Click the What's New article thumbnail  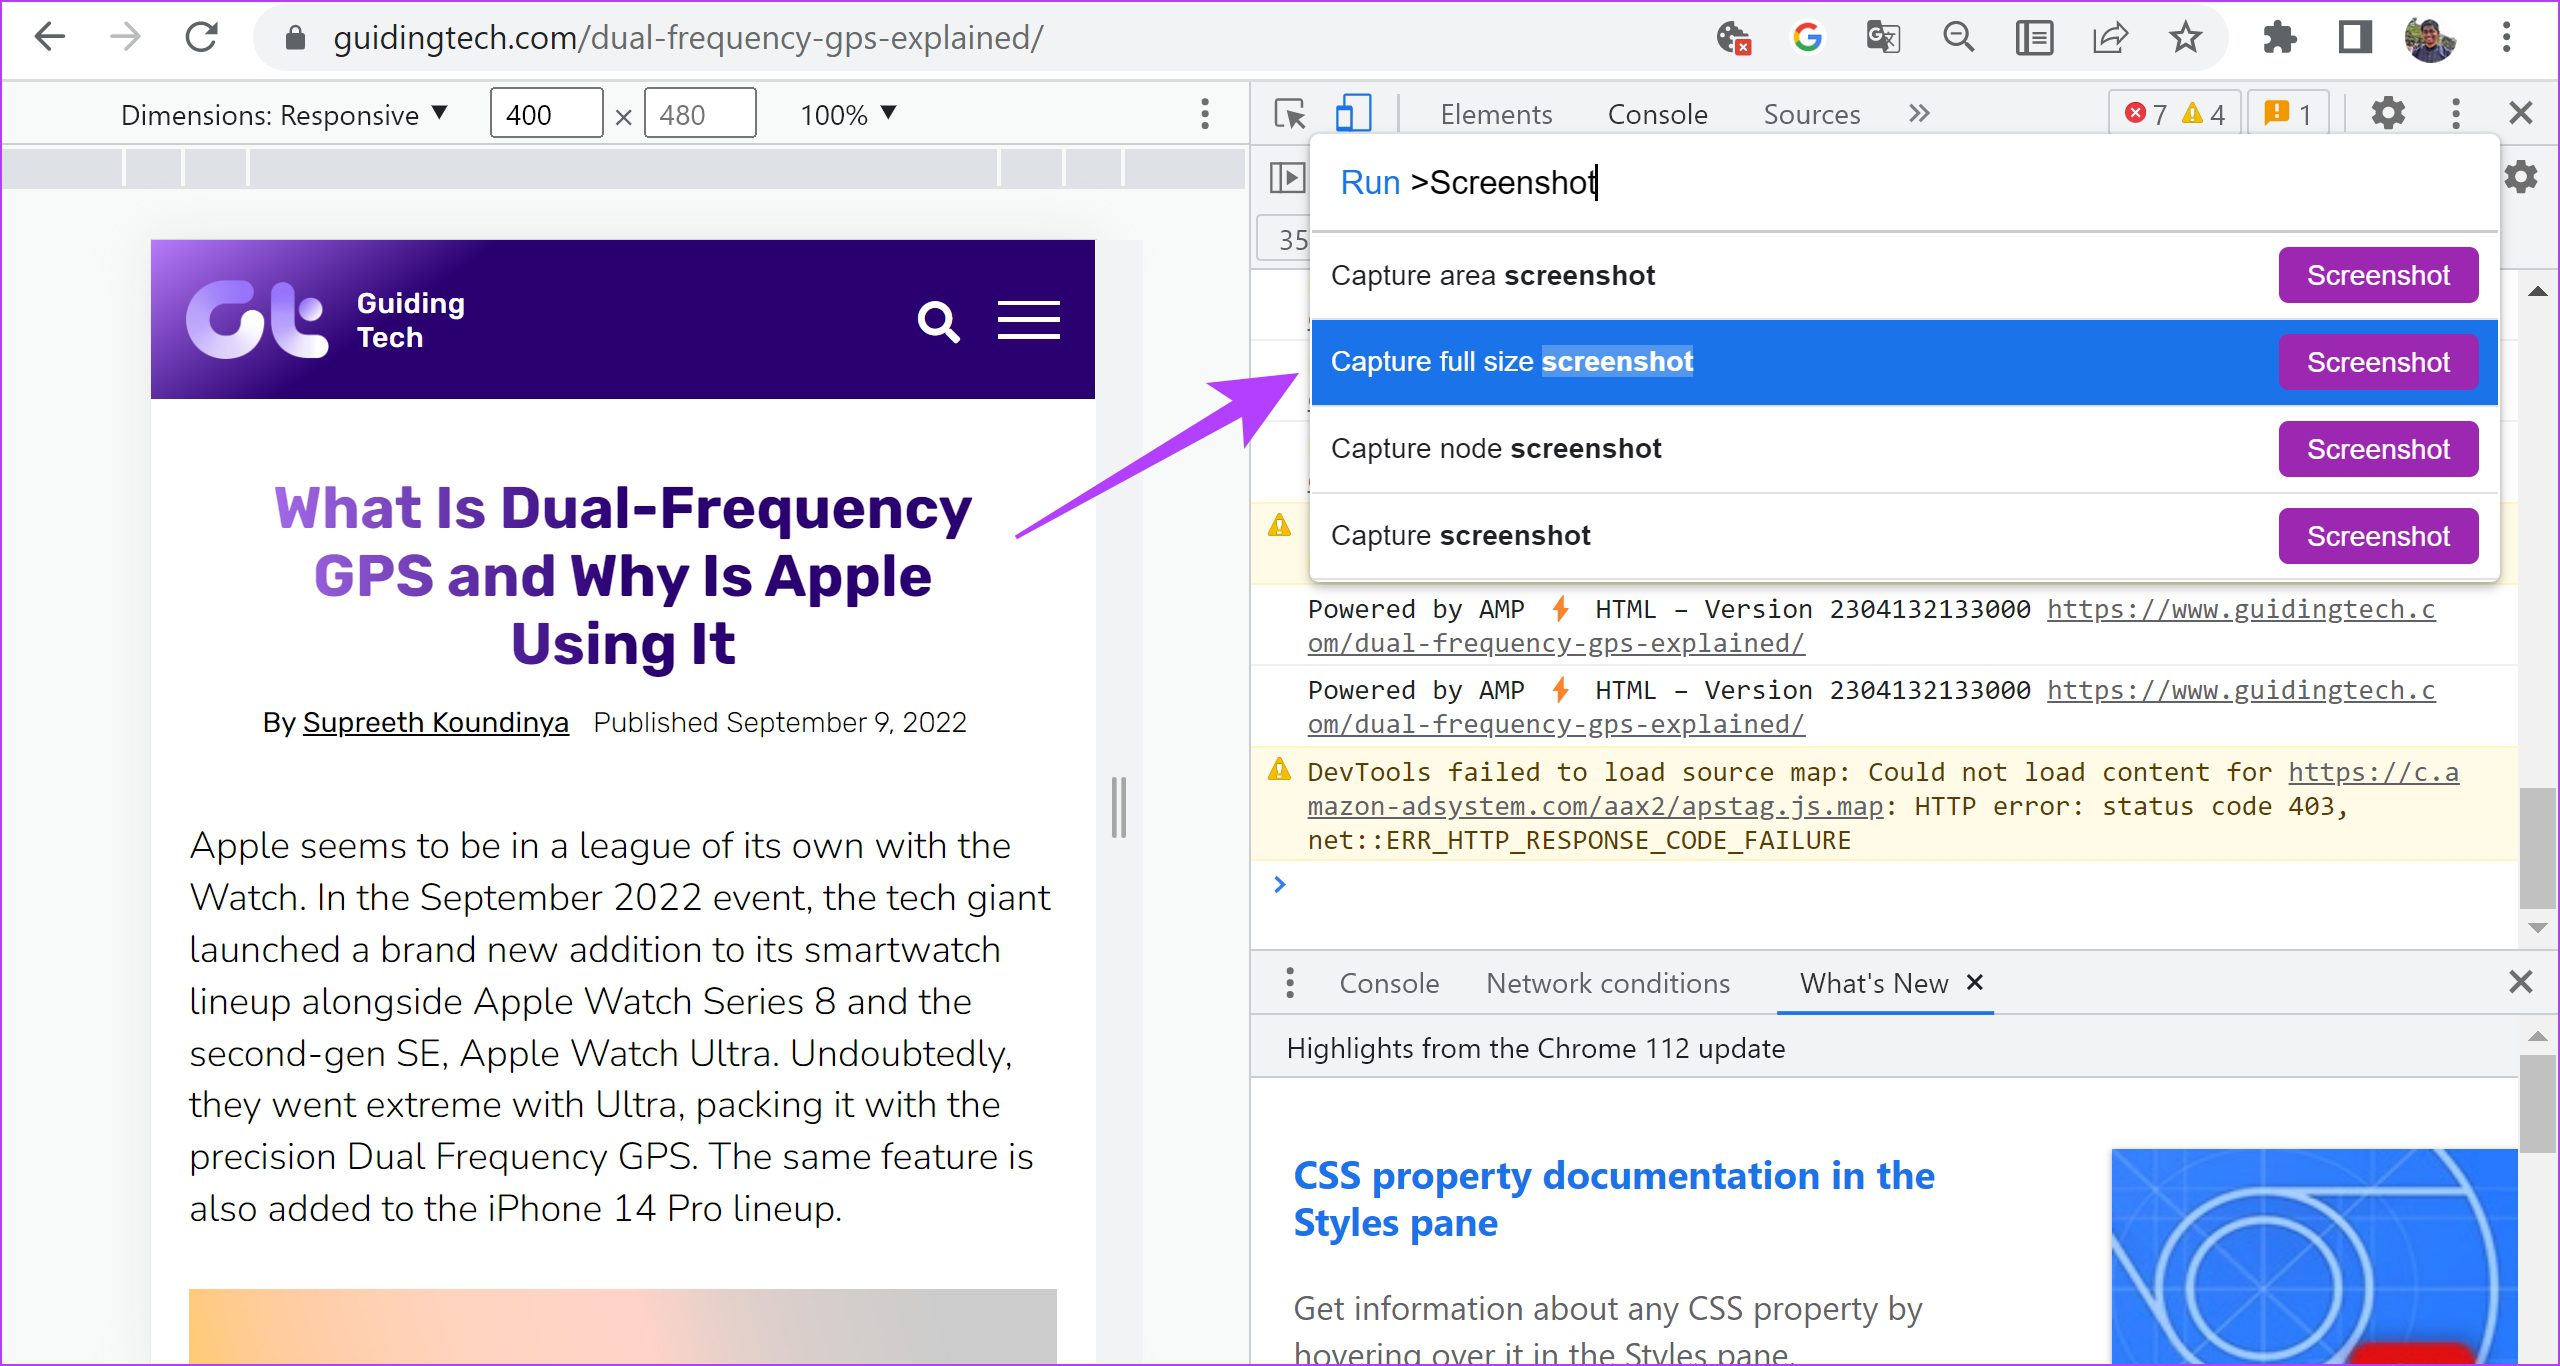(2314, 1256)
